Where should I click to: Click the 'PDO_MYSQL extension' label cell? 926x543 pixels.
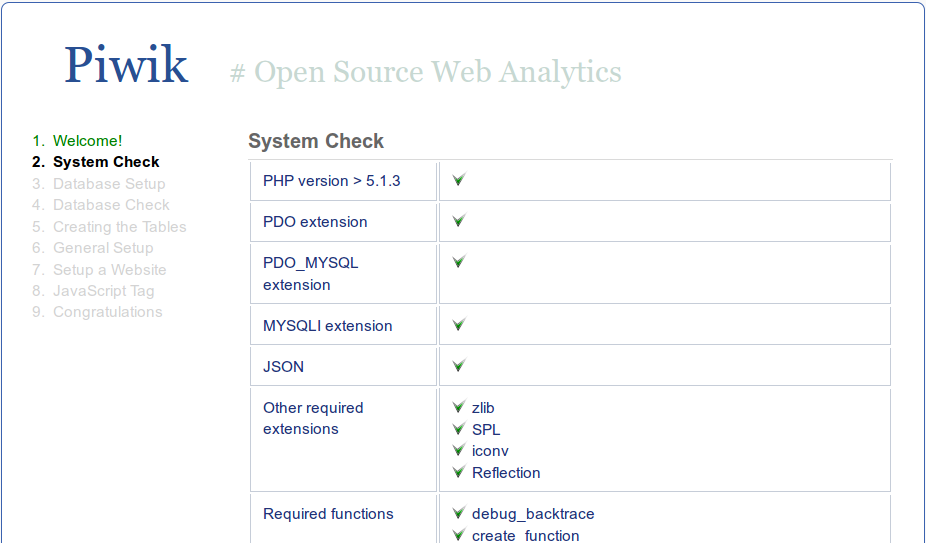(x=343, y=274)
